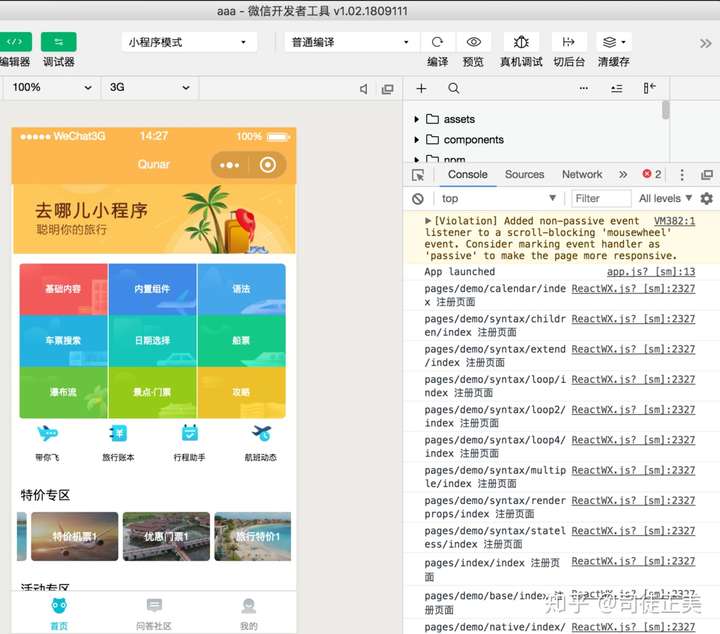Toggle the debugger panel button
This screenshot has height=634, width=720.
point(59,42)
